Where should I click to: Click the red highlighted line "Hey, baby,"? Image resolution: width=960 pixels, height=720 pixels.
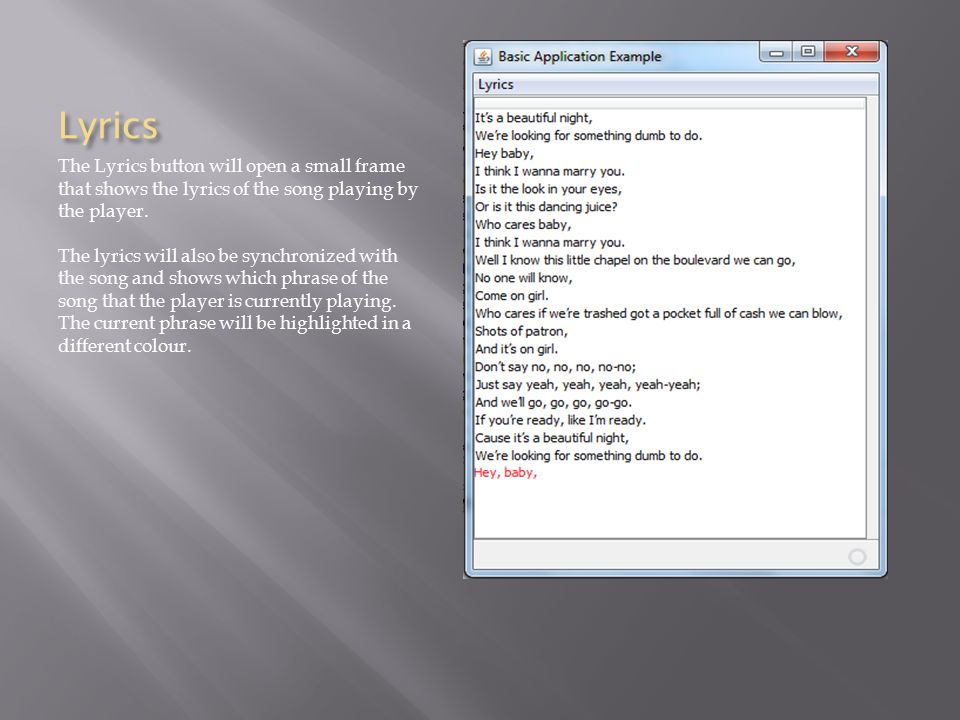tap(506, 473)
